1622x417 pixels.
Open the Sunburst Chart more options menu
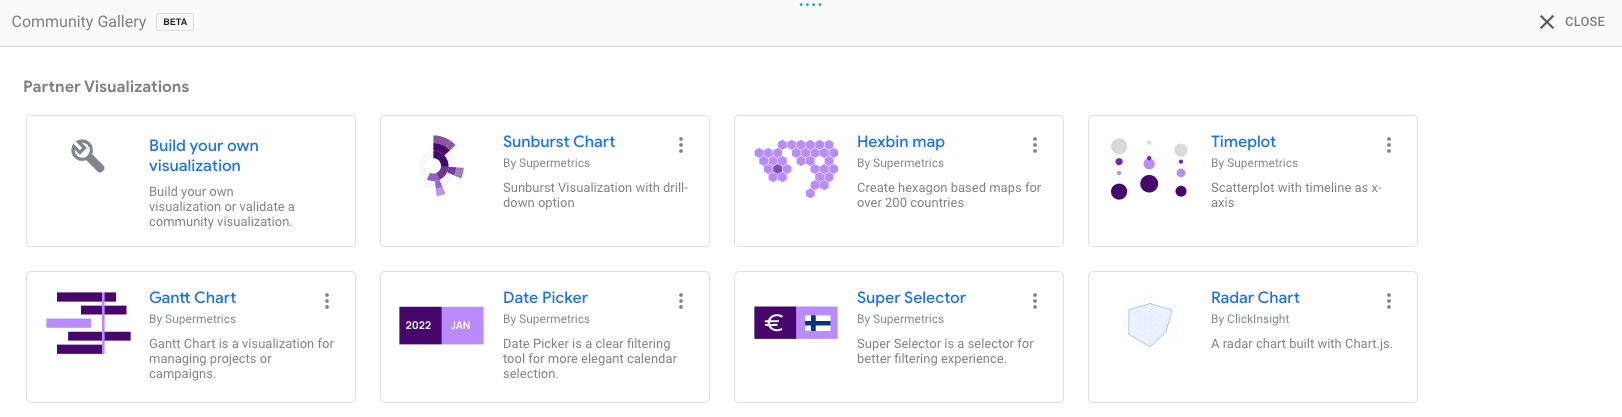pos(681,145)
